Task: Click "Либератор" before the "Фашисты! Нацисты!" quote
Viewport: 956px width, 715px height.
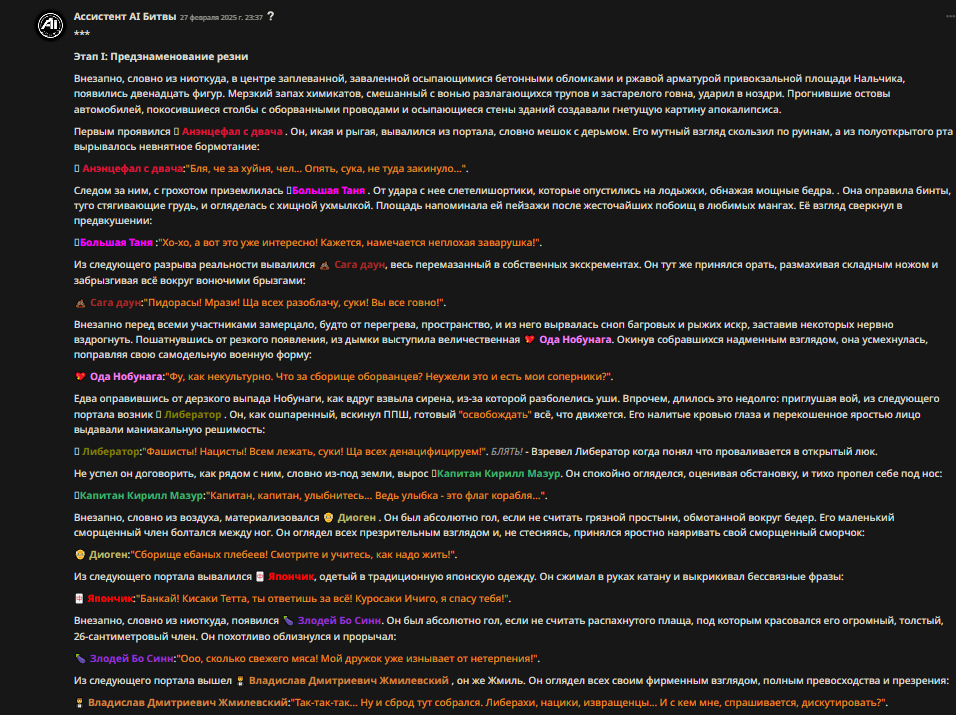Action: pos(110,452)
